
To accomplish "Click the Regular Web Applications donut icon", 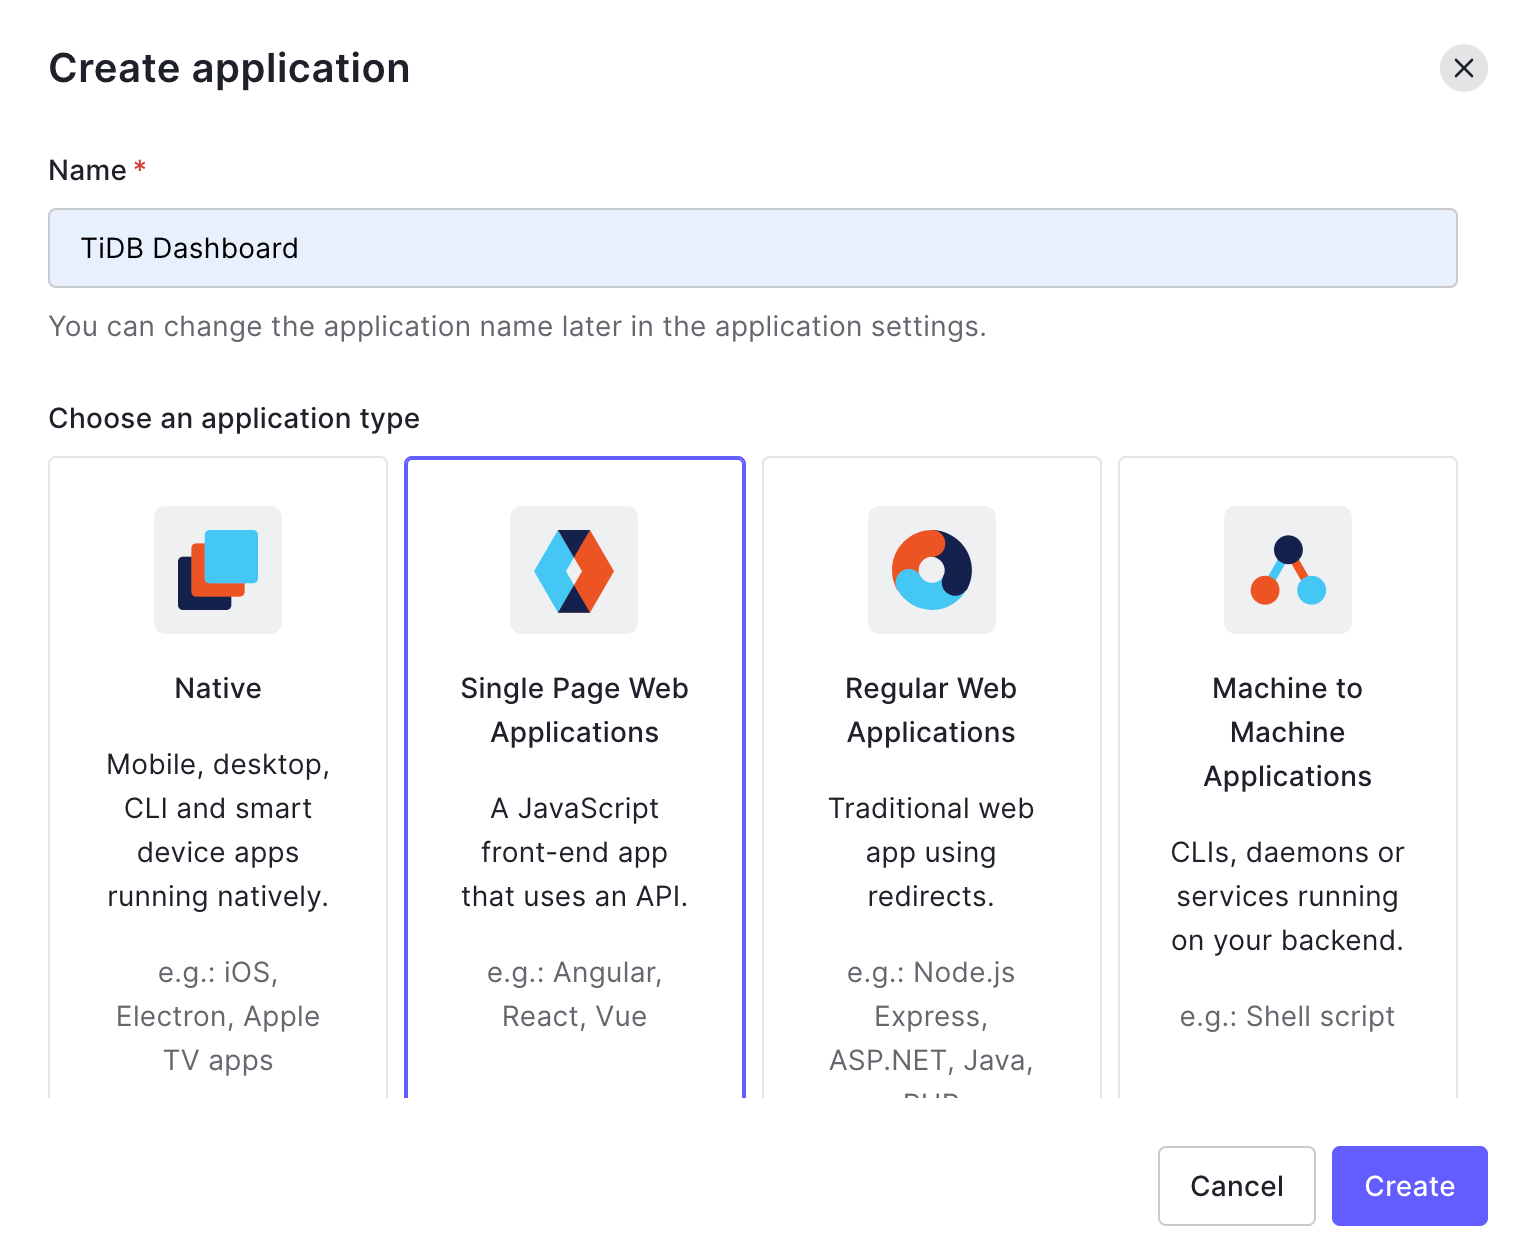I will tap(931, 570).
